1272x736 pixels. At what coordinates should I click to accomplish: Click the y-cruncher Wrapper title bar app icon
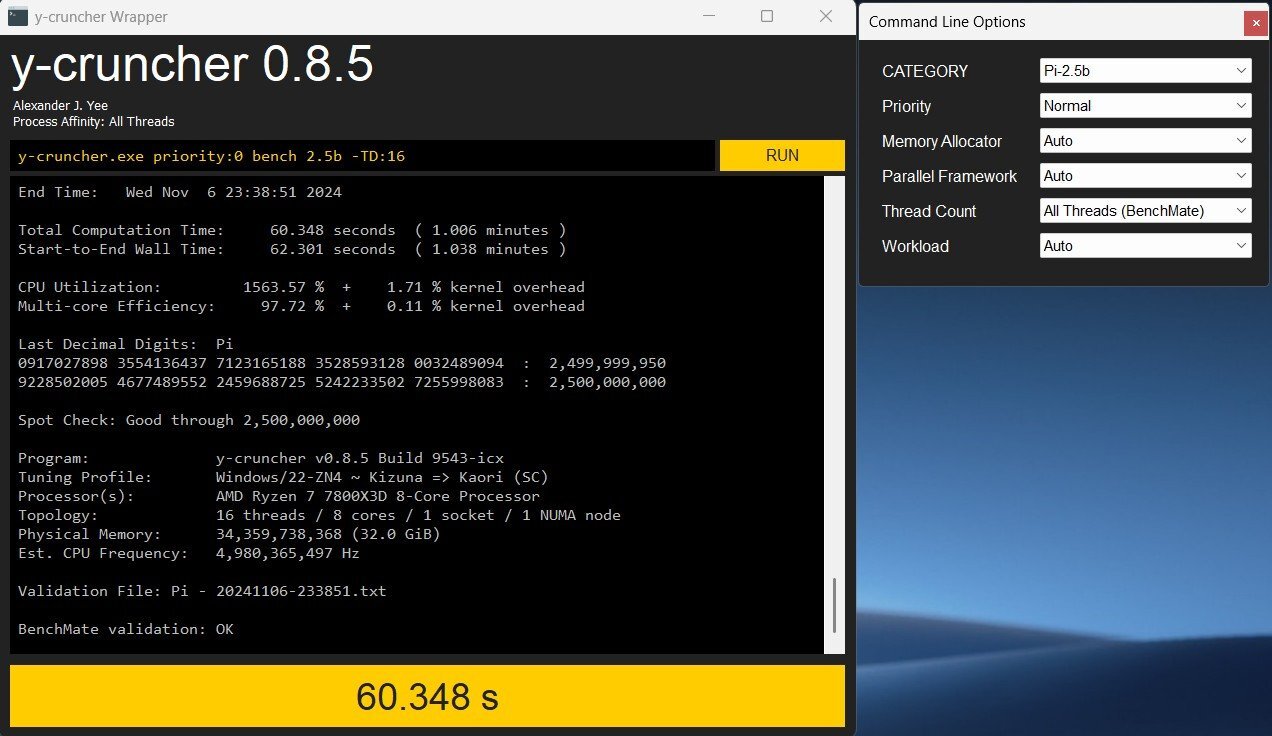tap(17, 16)
